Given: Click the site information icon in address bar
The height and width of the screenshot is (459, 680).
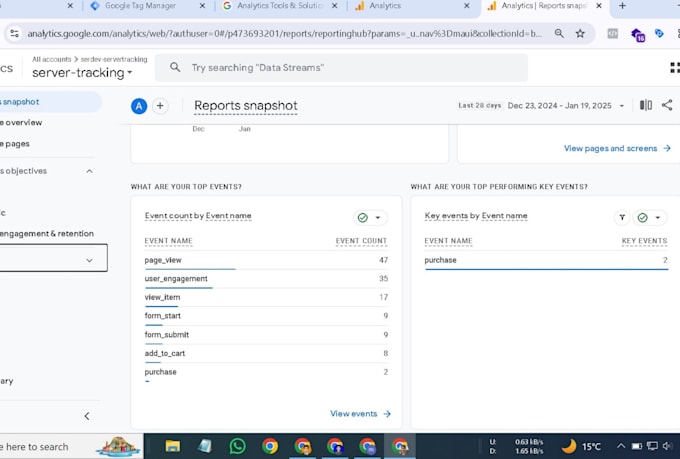Looking at the screenshot, I should (14, 33).
